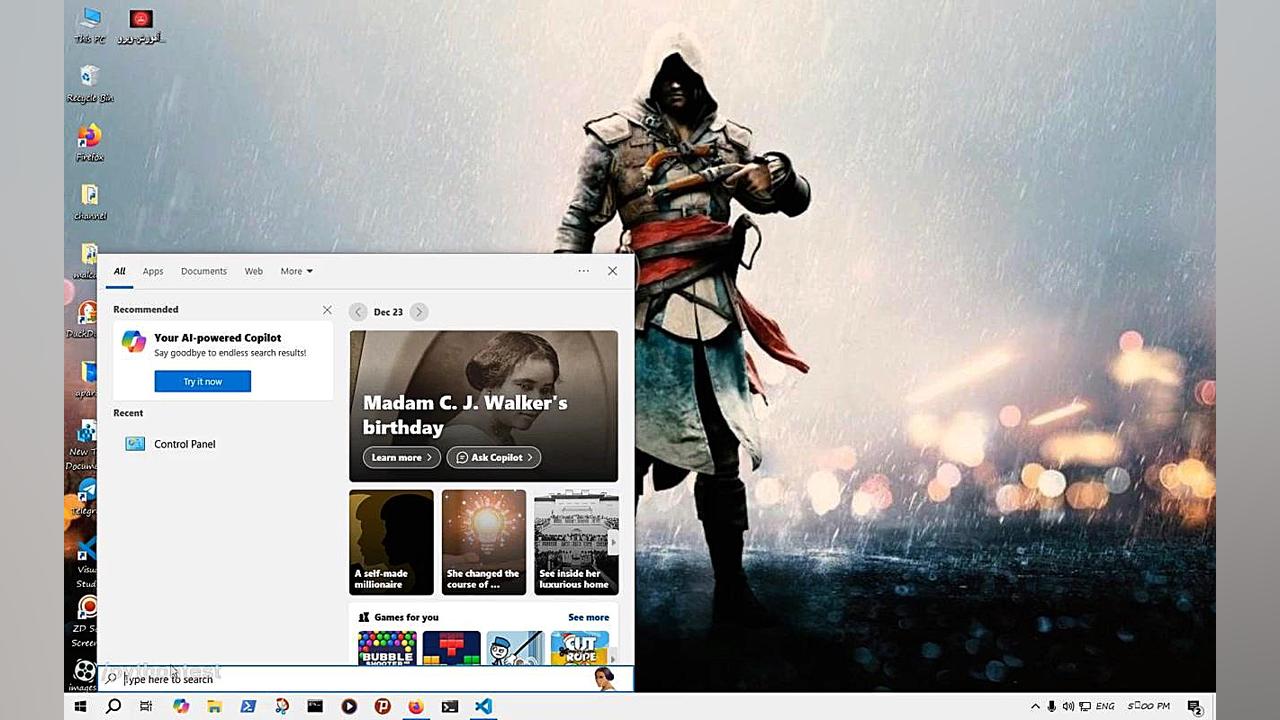Open the notification Action Center
Viewport: 1280px width, 720px height.
click(1194, 707)
